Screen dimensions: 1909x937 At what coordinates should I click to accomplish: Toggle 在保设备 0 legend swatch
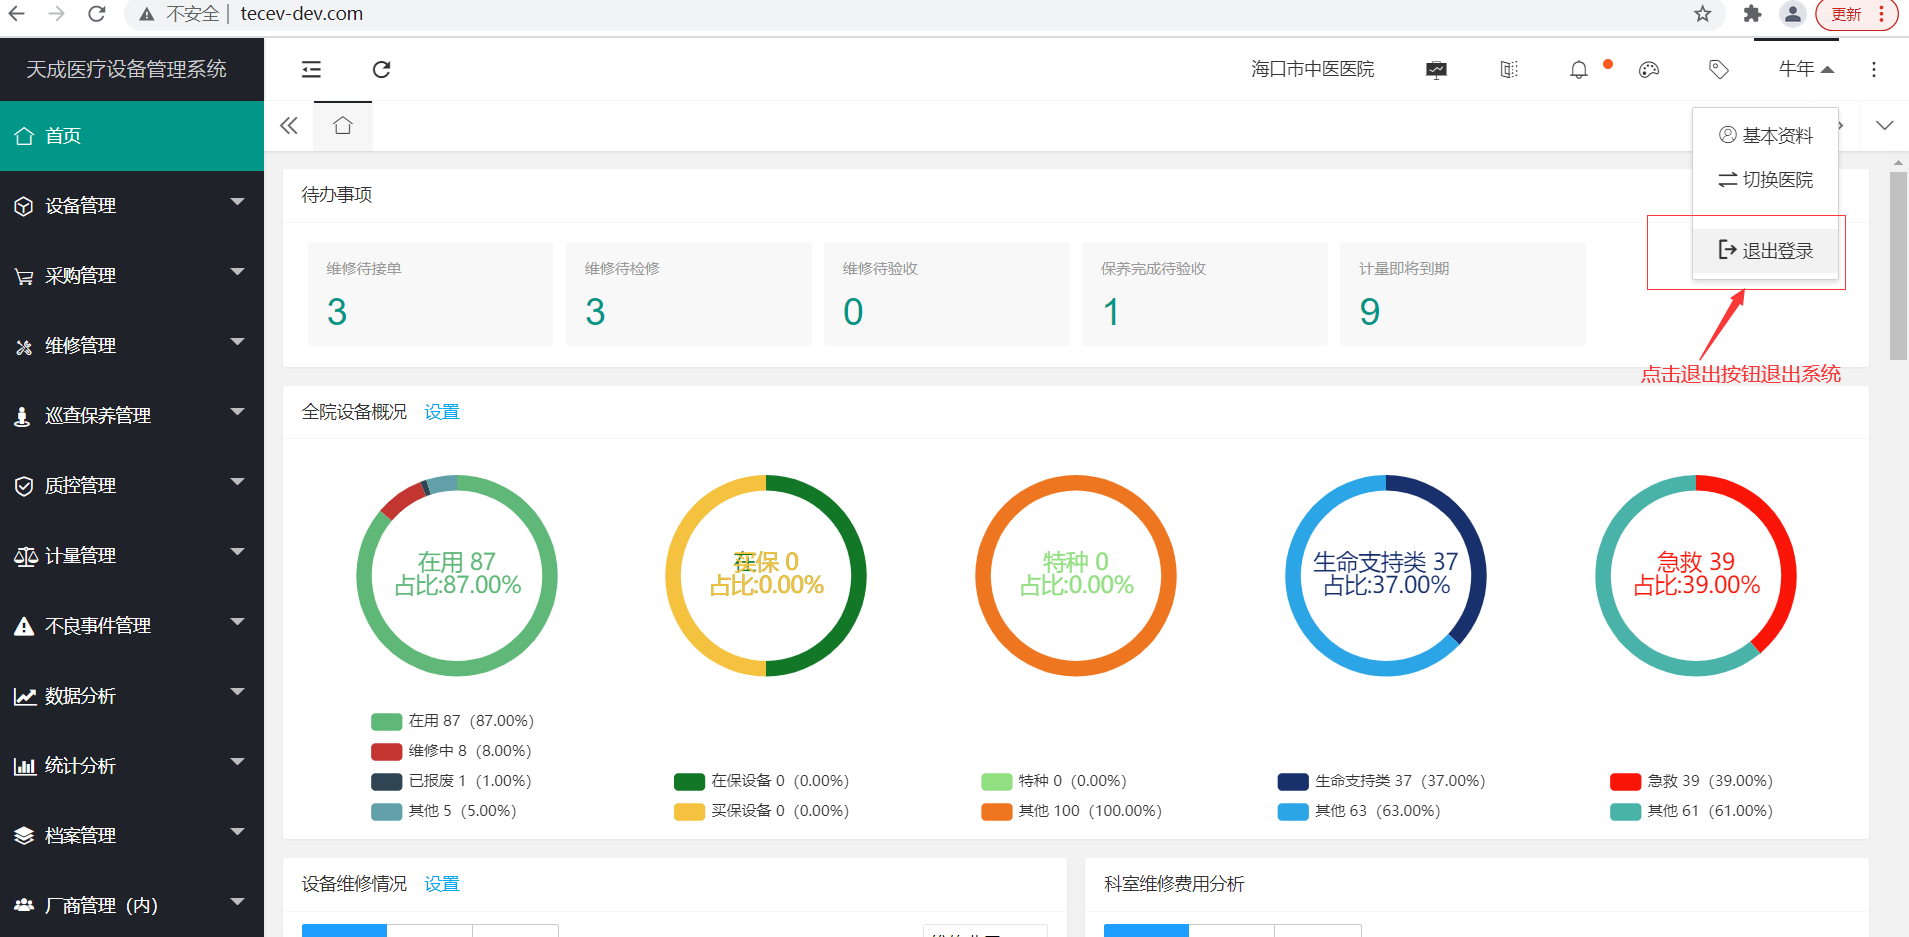[689, 781]
